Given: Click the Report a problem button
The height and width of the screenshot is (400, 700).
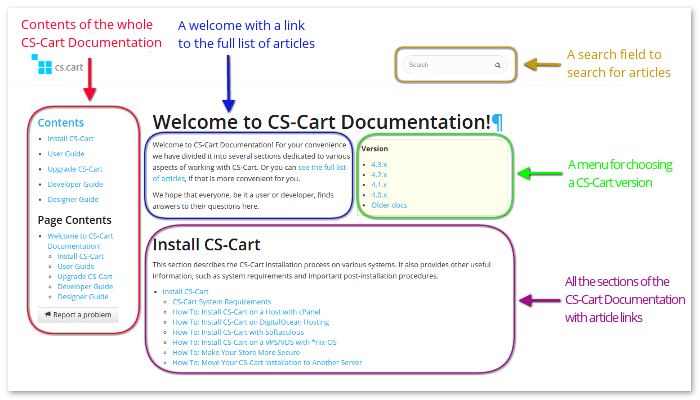Looking at the screenshot, I should click(78, 315).
